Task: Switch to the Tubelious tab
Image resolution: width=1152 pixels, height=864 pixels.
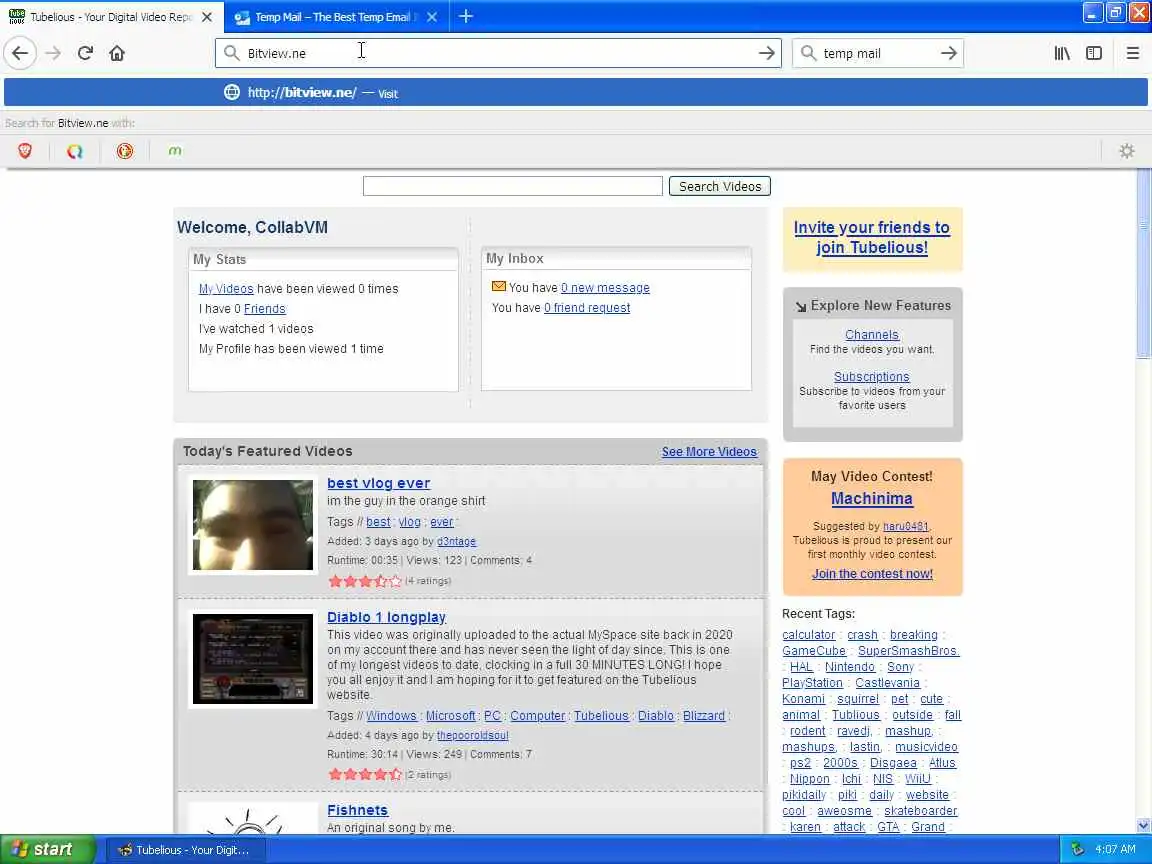Action: (110, 16)
